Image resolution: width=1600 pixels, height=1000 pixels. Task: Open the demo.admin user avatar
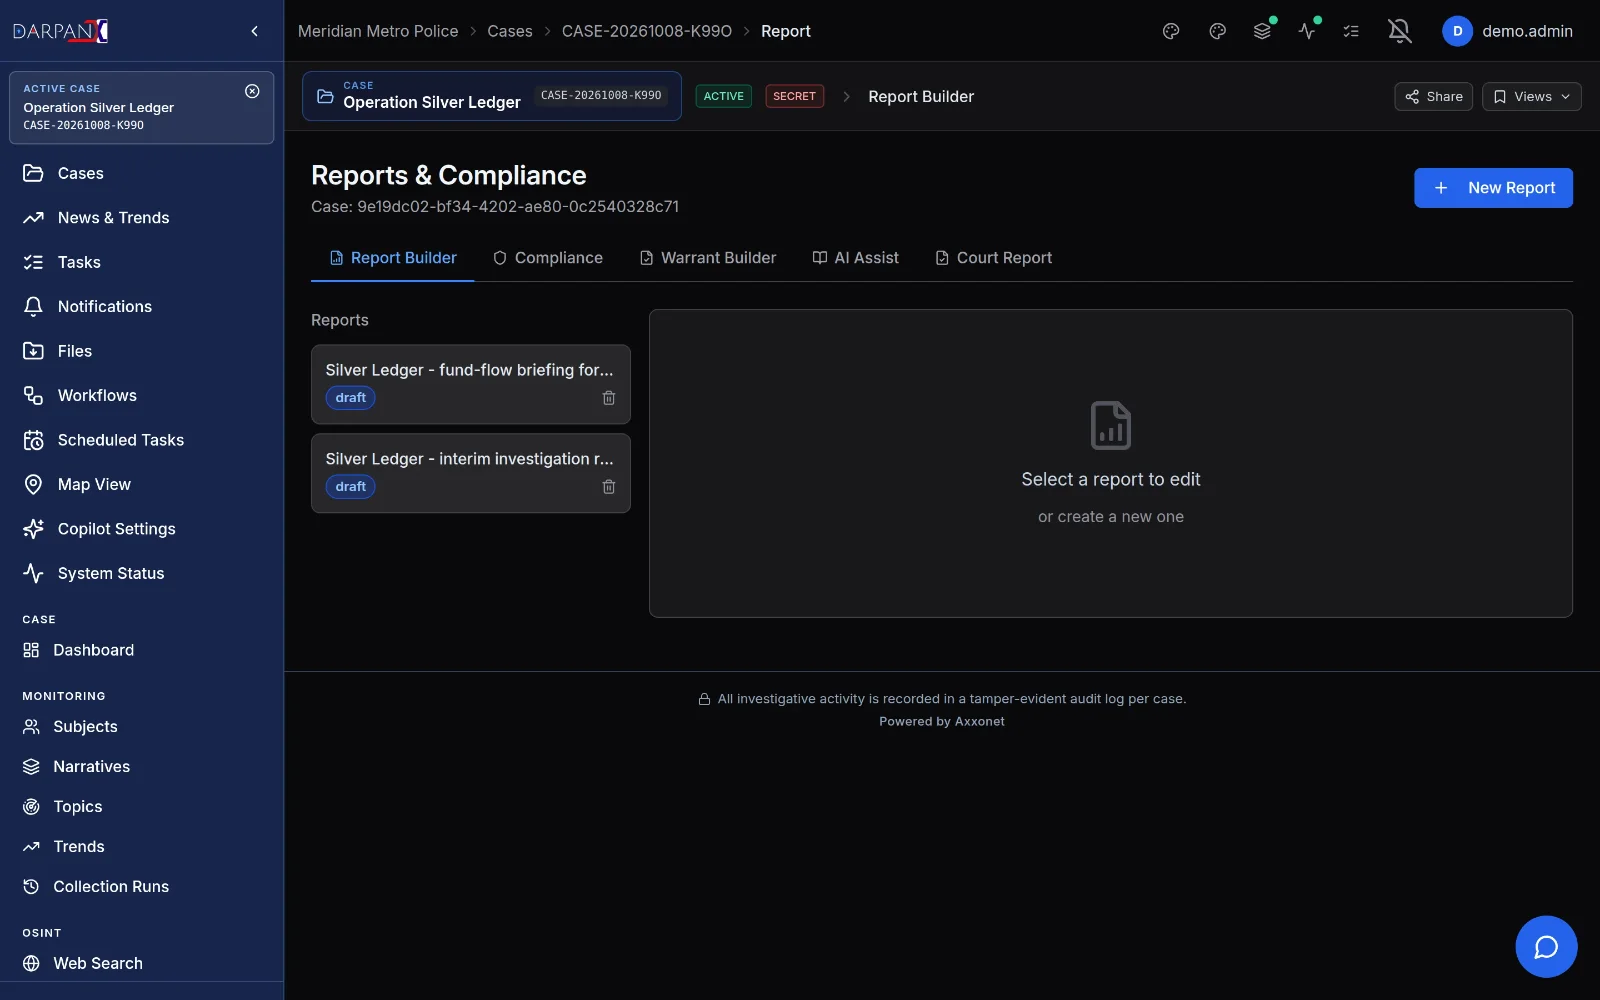1457,31
